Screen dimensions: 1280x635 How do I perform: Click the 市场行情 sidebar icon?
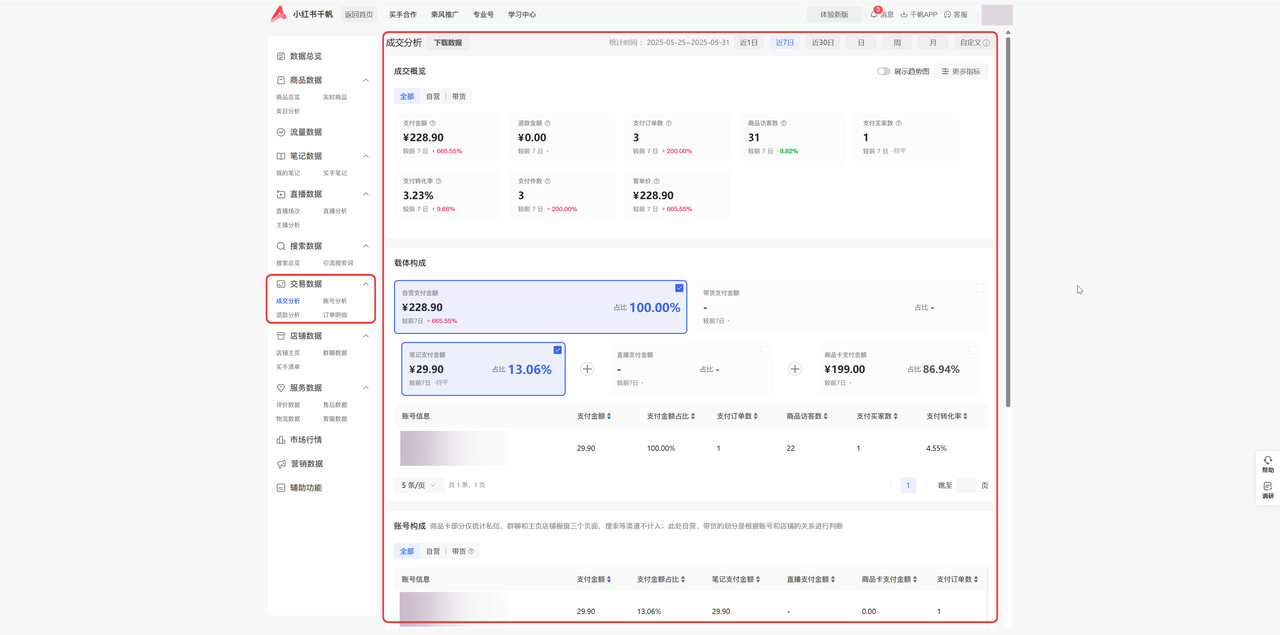tap(281, 440)
